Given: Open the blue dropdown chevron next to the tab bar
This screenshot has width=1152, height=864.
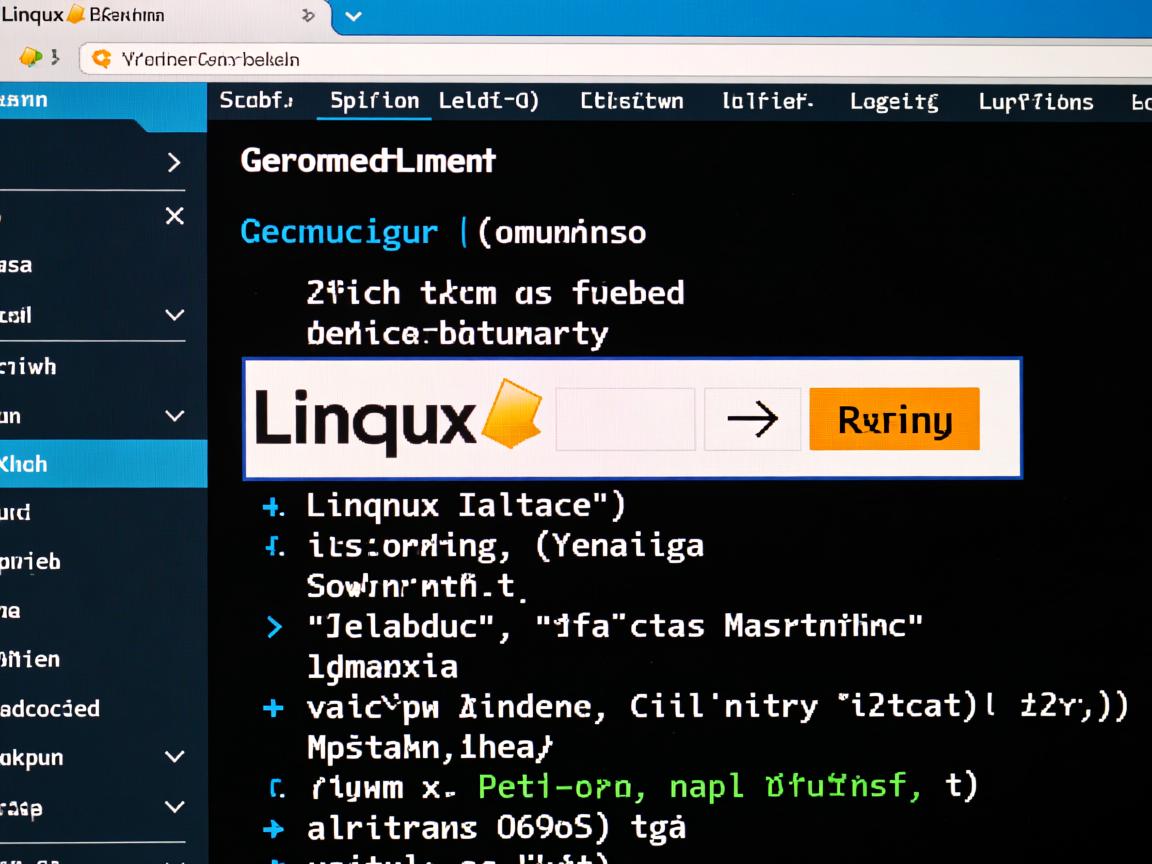Looking at the screenshot, I should (x=352, y=16).
